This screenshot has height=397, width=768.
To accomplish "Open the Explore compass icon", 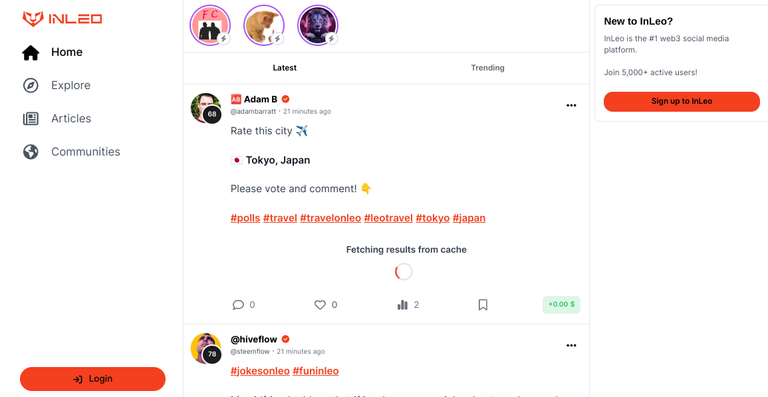I will point(30,85).
